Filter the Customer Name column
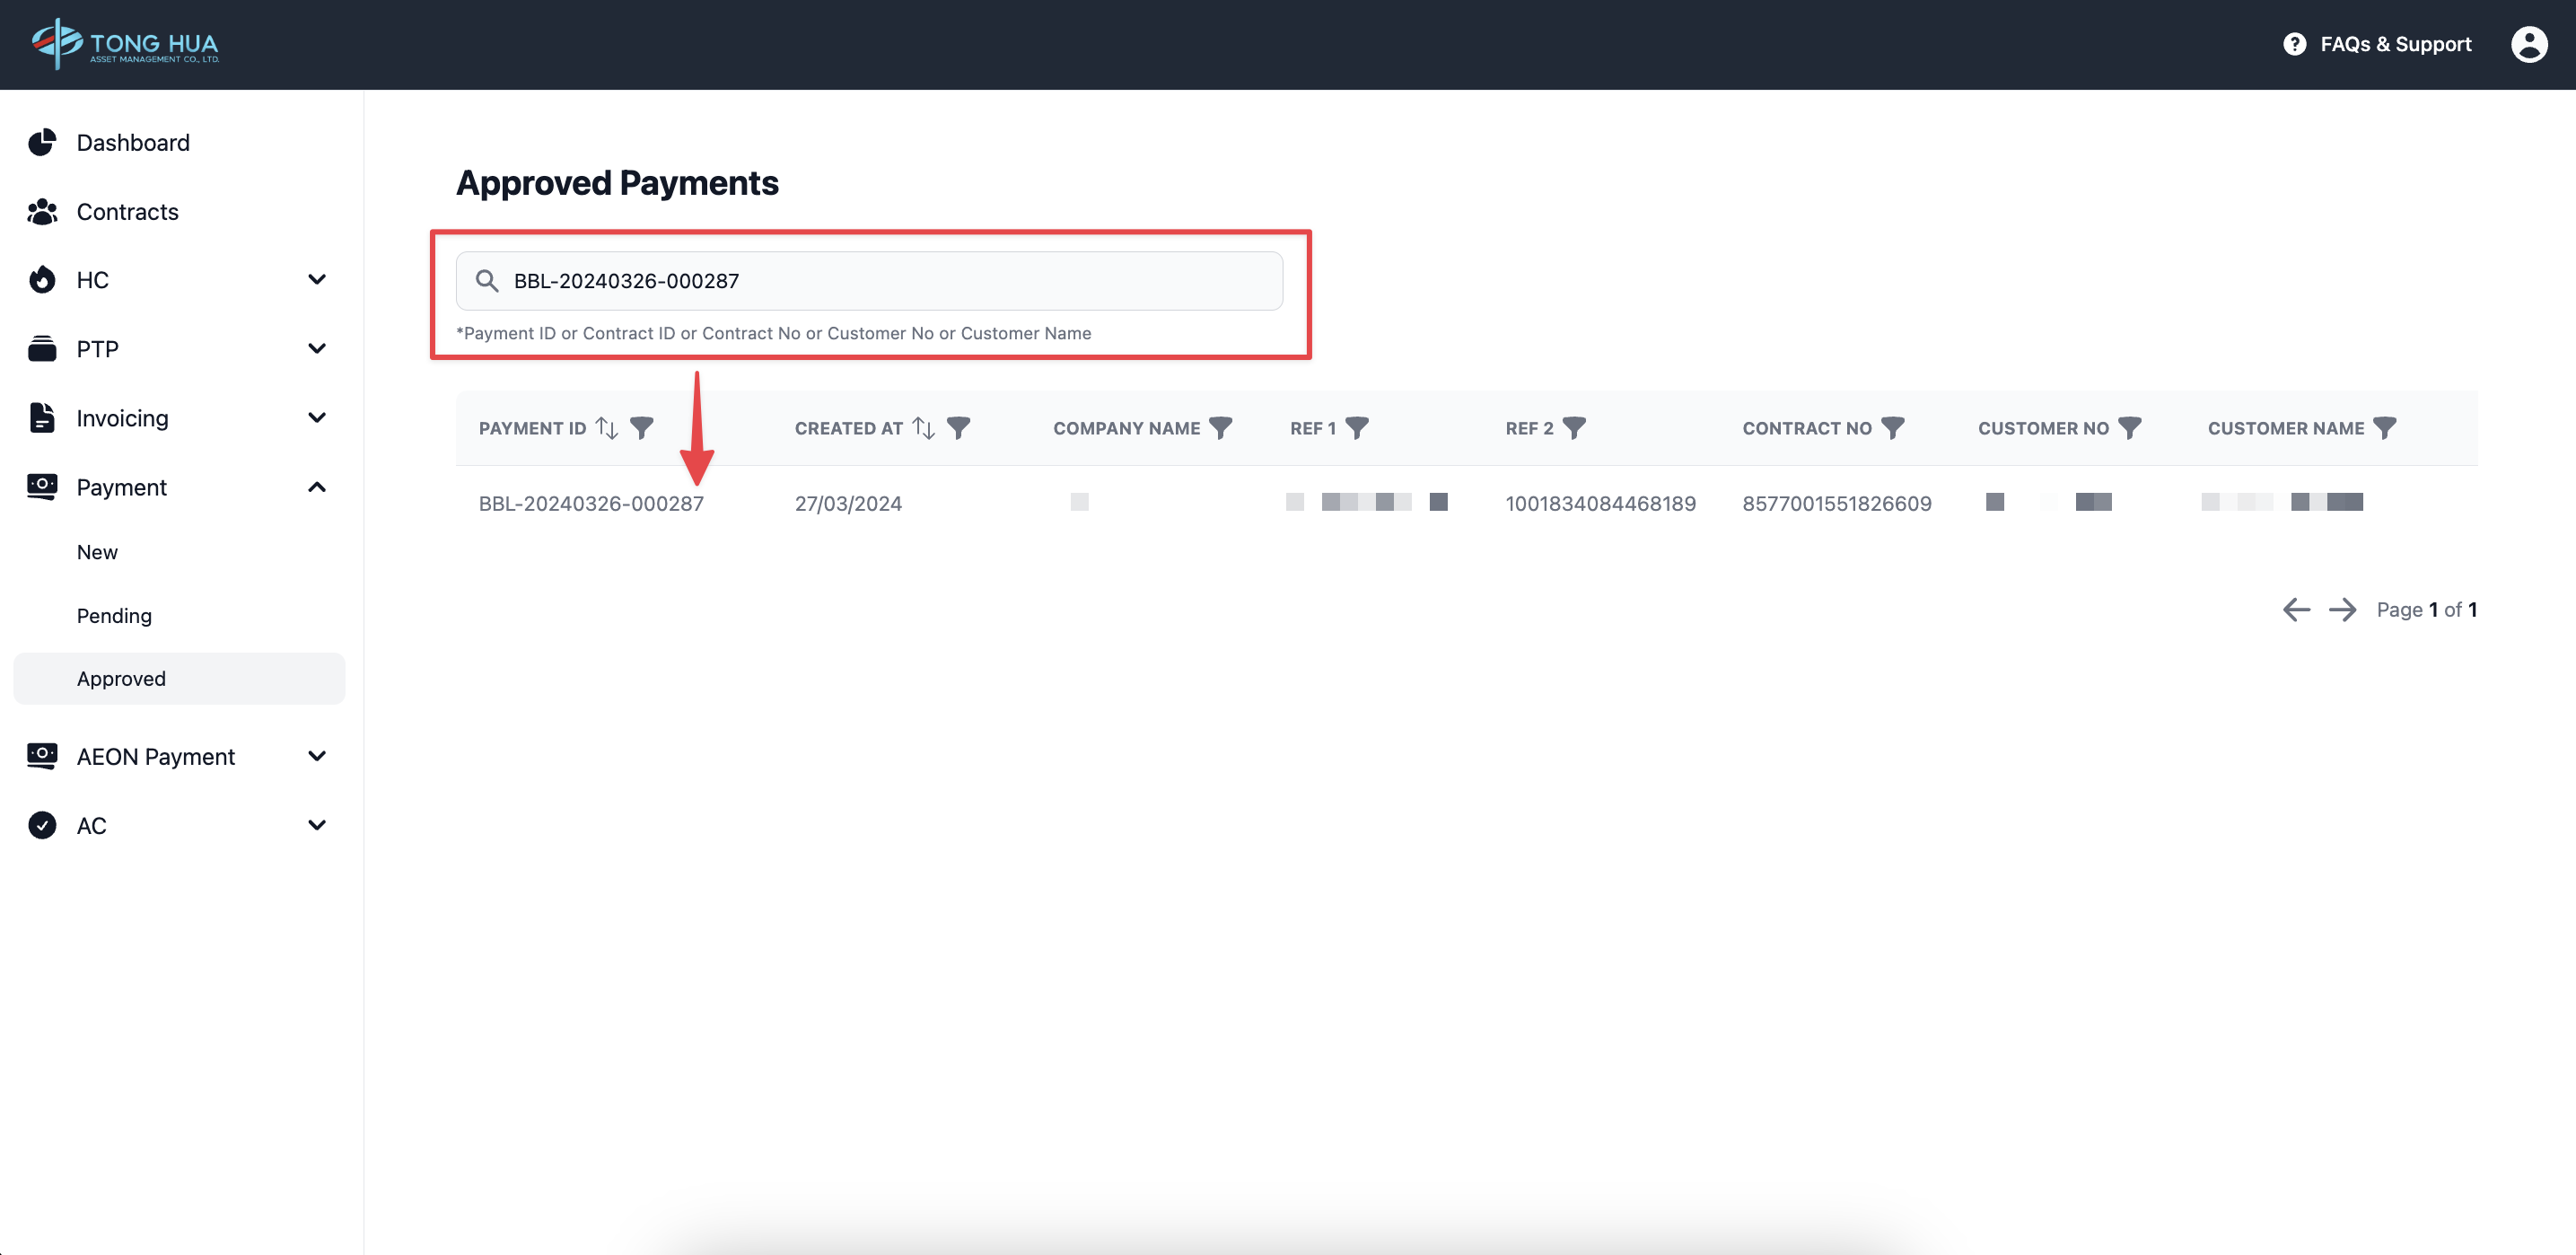This screenshot has height=1255, width=2576. tap(2385, 428)
